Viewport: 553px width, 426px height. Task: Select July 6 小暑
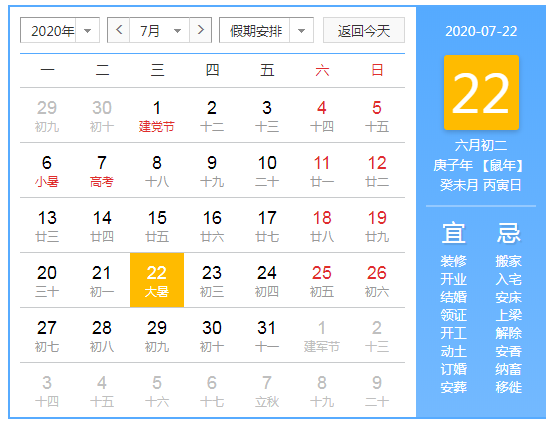[x=47, y=171]
